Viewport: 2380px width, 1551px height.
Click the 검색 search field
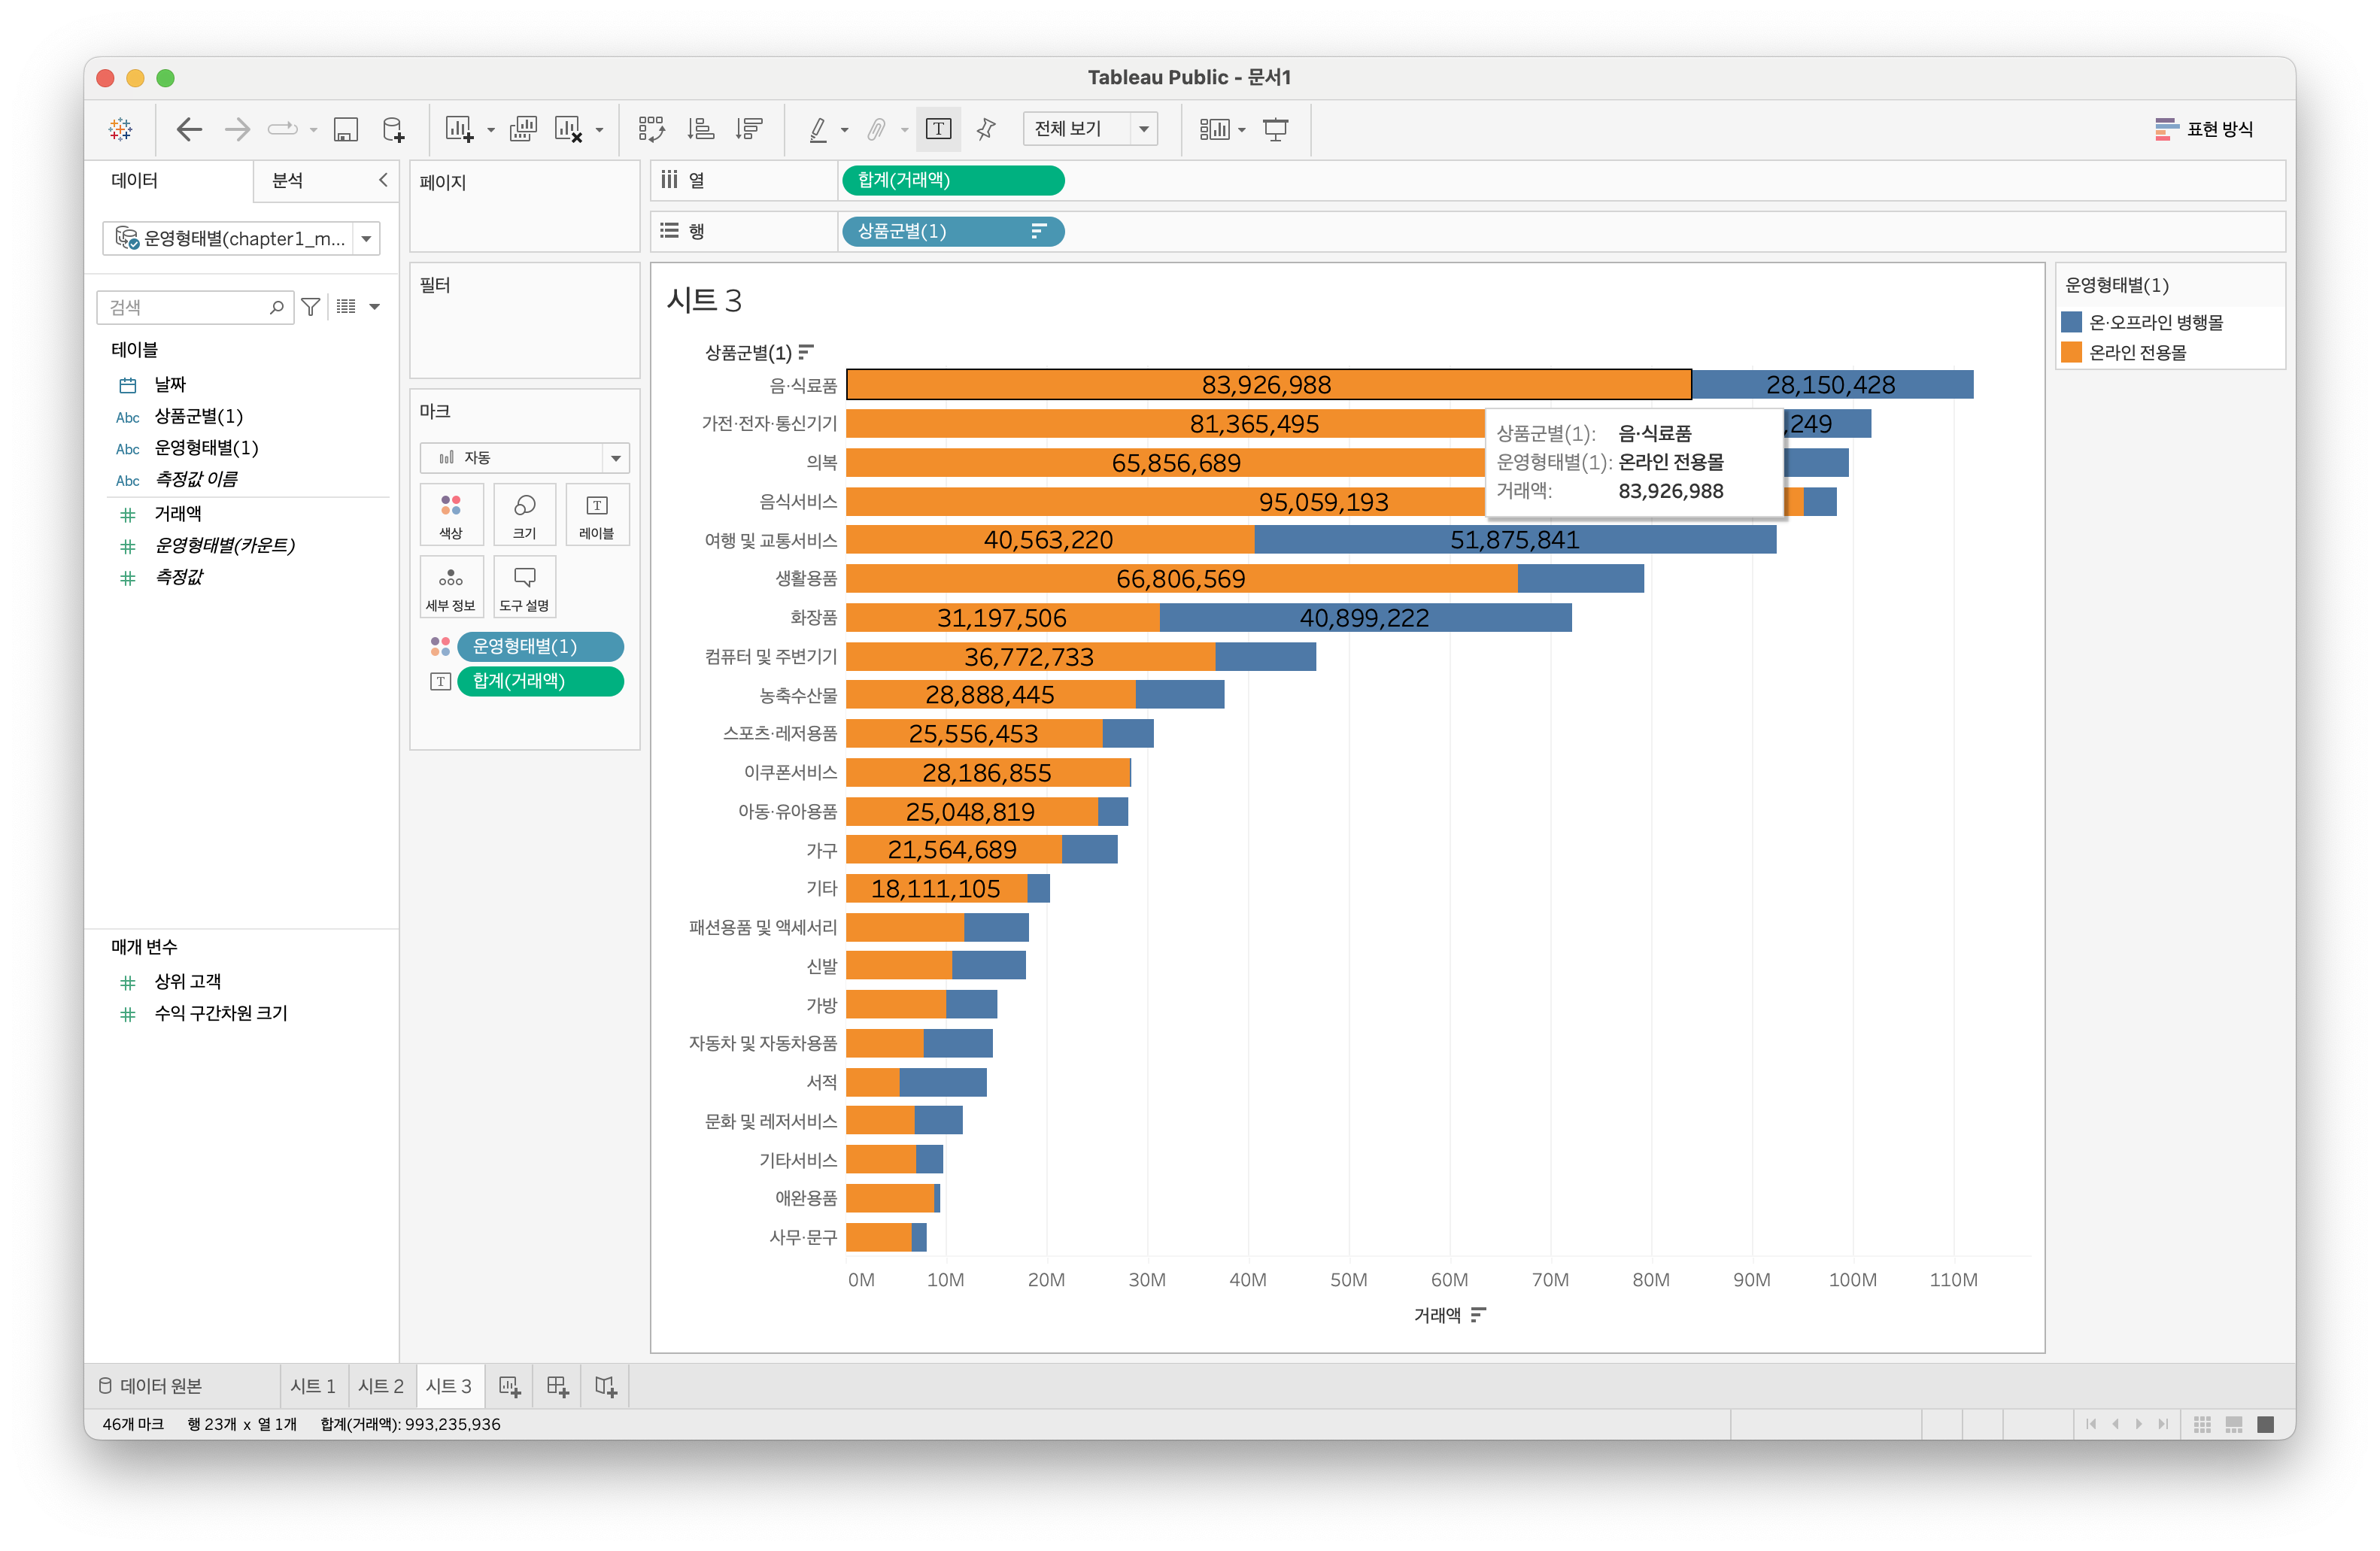point(185,307)
